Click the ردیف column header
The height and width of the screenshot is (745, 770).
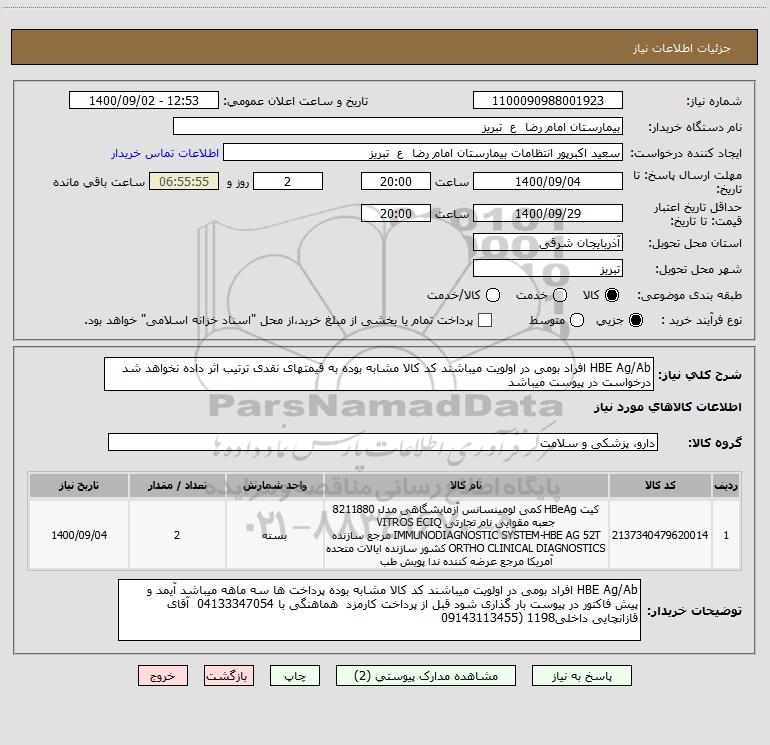pos(726,485)
